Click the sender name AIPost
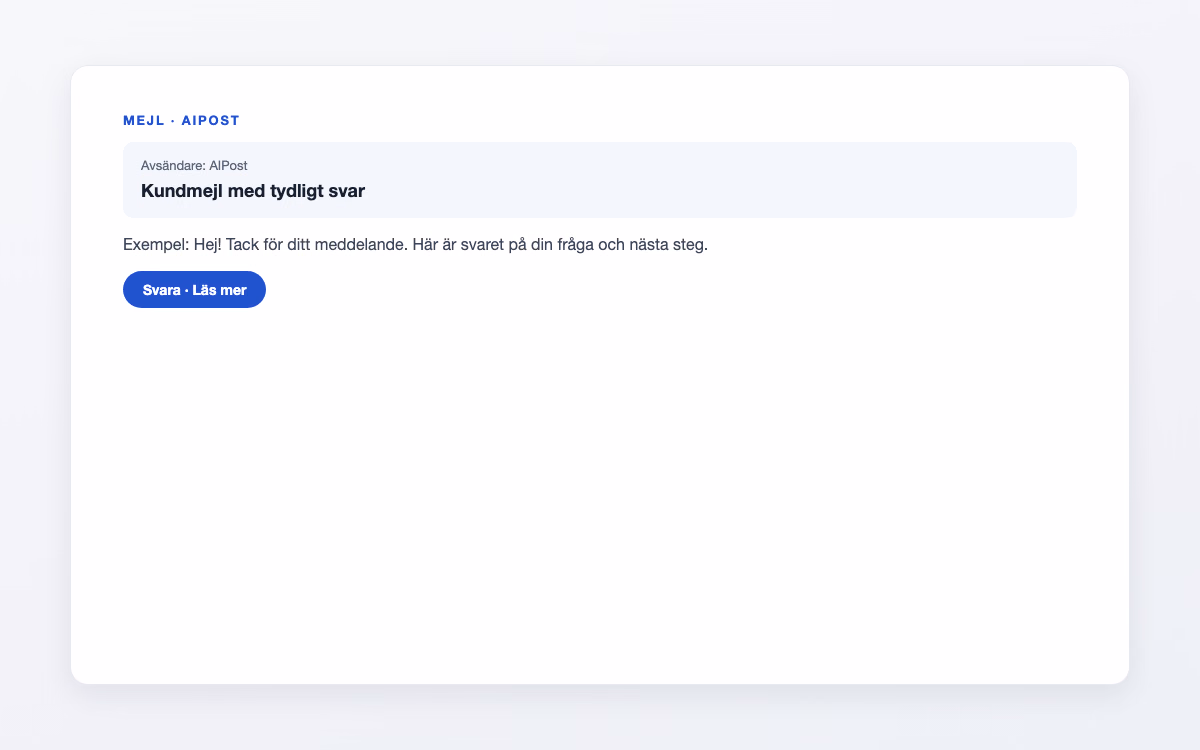 [x=228, y=165]
